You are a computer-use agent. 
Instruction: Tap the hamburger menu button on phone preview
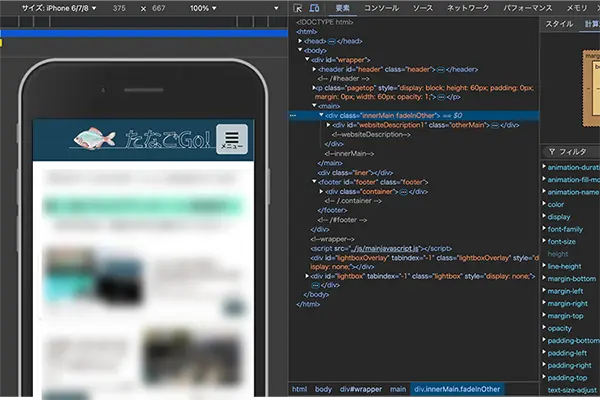233,139
